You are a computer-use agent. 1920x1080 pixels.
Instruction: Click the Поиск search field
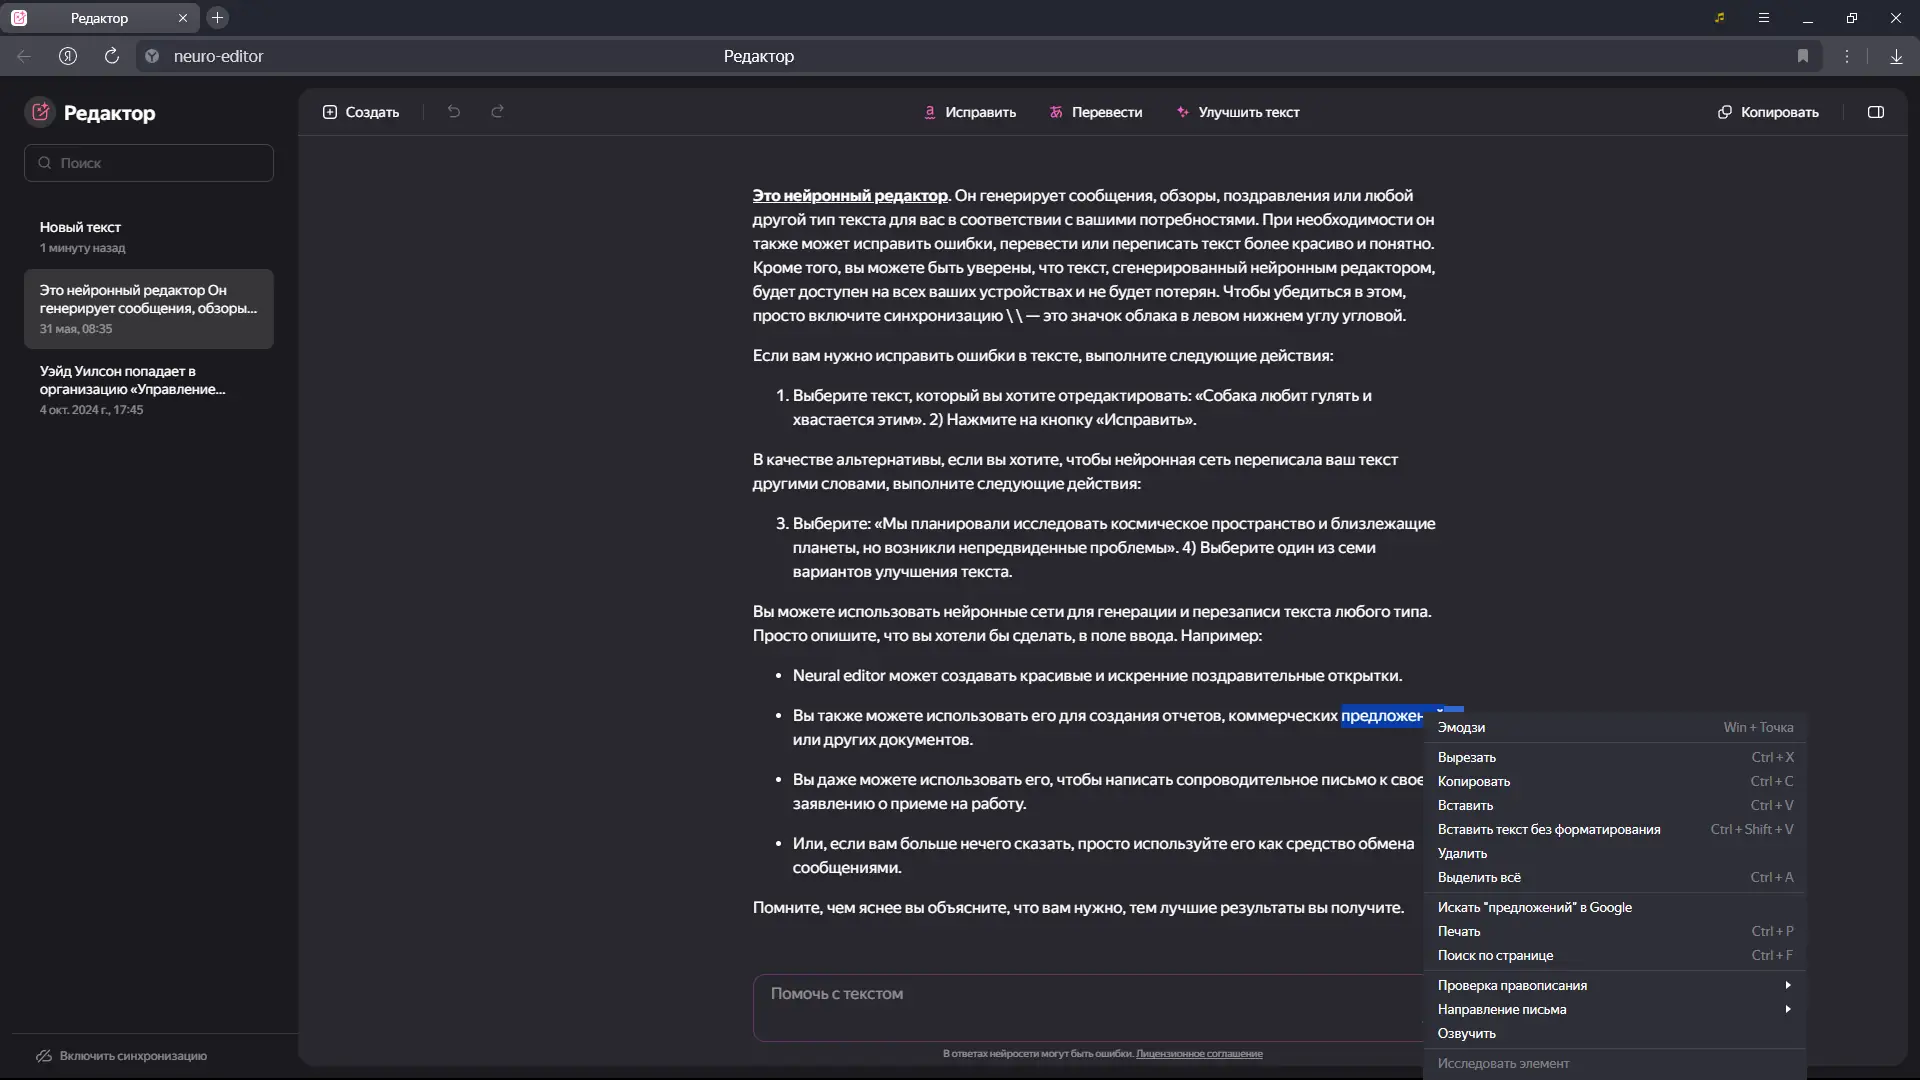(160, 163)
